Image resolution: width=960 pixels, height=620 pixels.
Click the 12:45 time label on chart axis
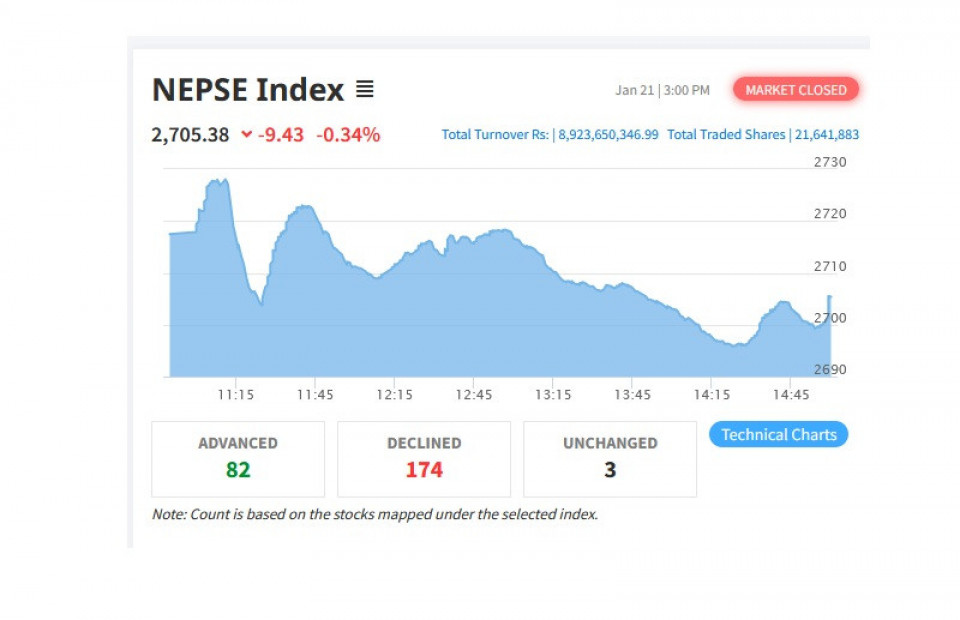click(474, 395)
